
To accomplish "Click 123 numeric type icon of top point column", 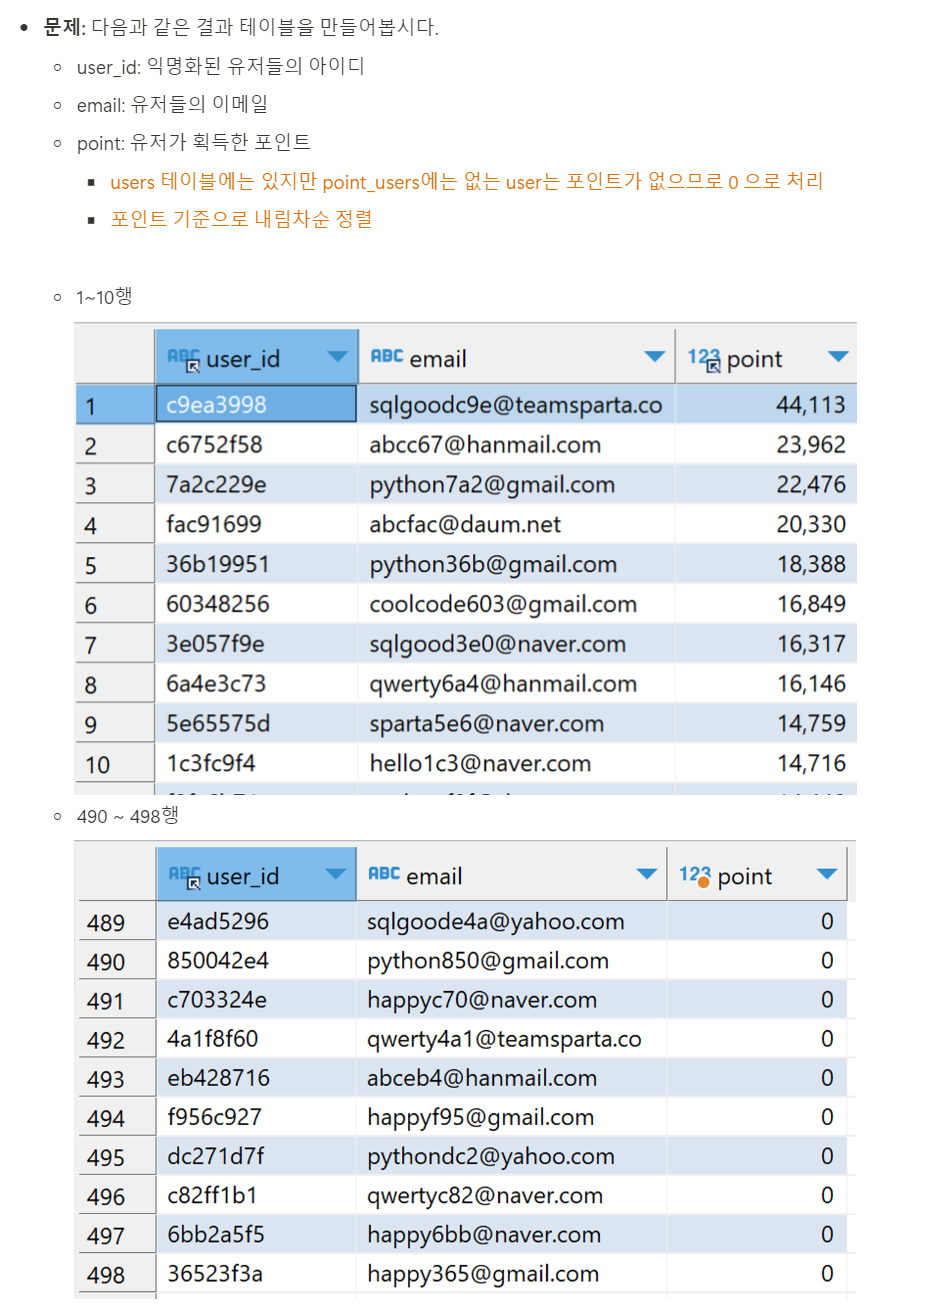I will 704,360.
